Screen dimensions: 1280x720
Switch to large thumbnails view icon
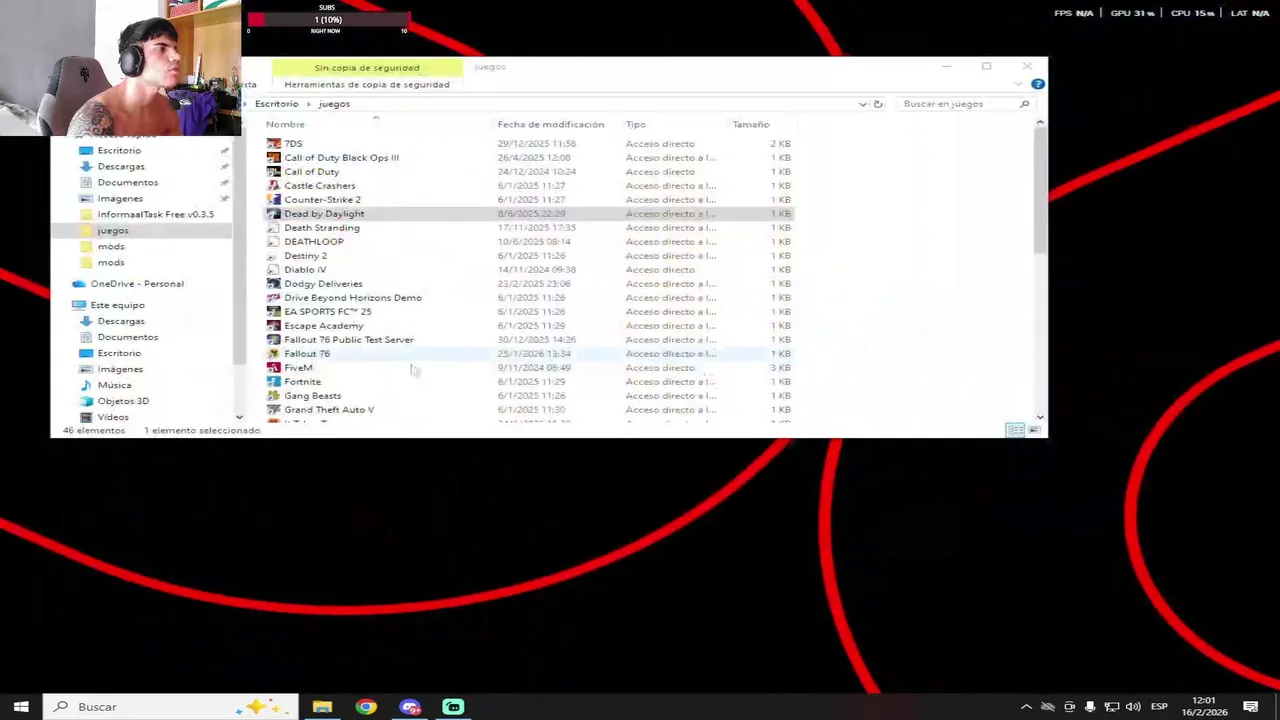click(1034, 430)
